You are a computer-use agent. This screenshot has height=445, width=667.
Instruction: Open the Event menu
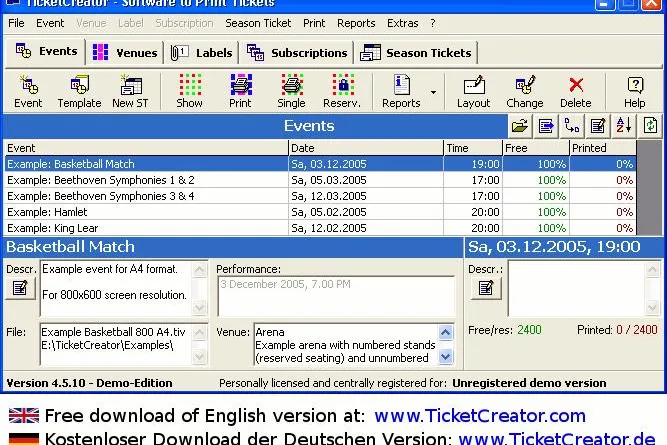click(x=50, y=23)
